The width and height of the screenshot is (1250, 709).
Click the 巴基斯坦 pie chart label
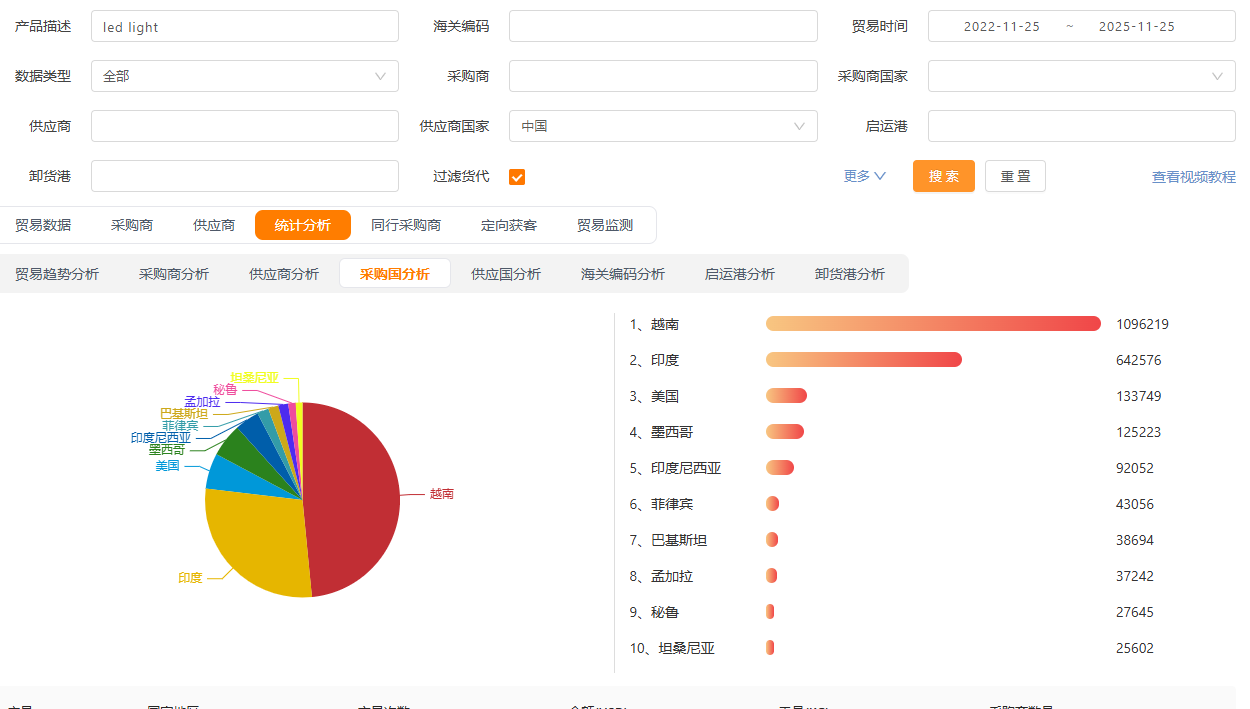click(184, 413)
